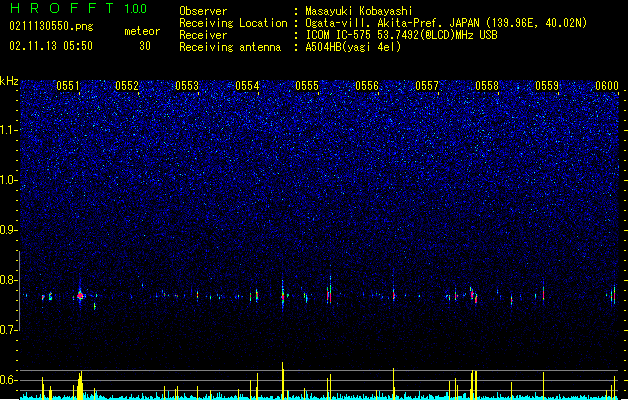Click the 0.6 kHz axis label
The width and height of the screenshot is (629, 400).
(x=8, y=380)
